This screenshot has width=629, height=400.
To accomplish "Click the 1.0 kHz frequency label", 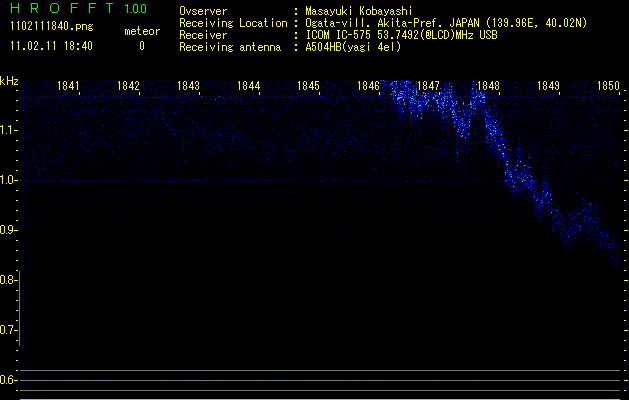I will click(x=8, y=180).
